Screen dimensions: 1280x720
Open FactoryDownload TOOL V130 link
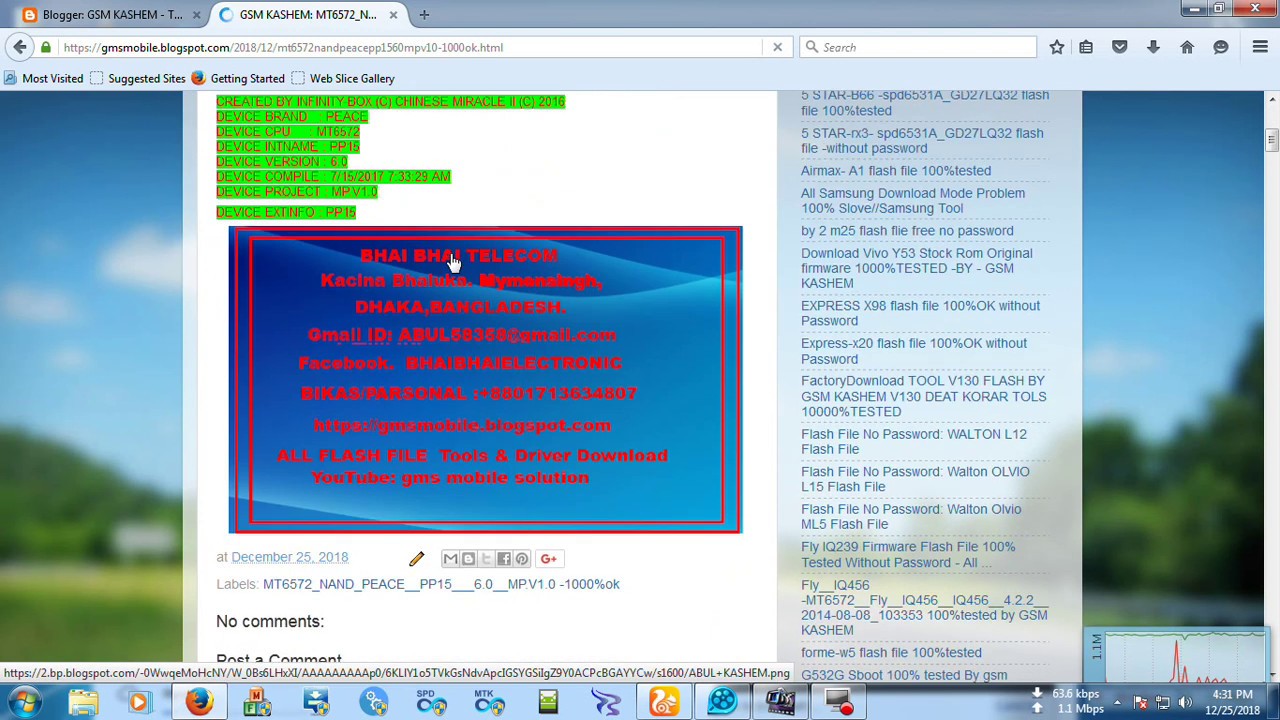(924, 396)
